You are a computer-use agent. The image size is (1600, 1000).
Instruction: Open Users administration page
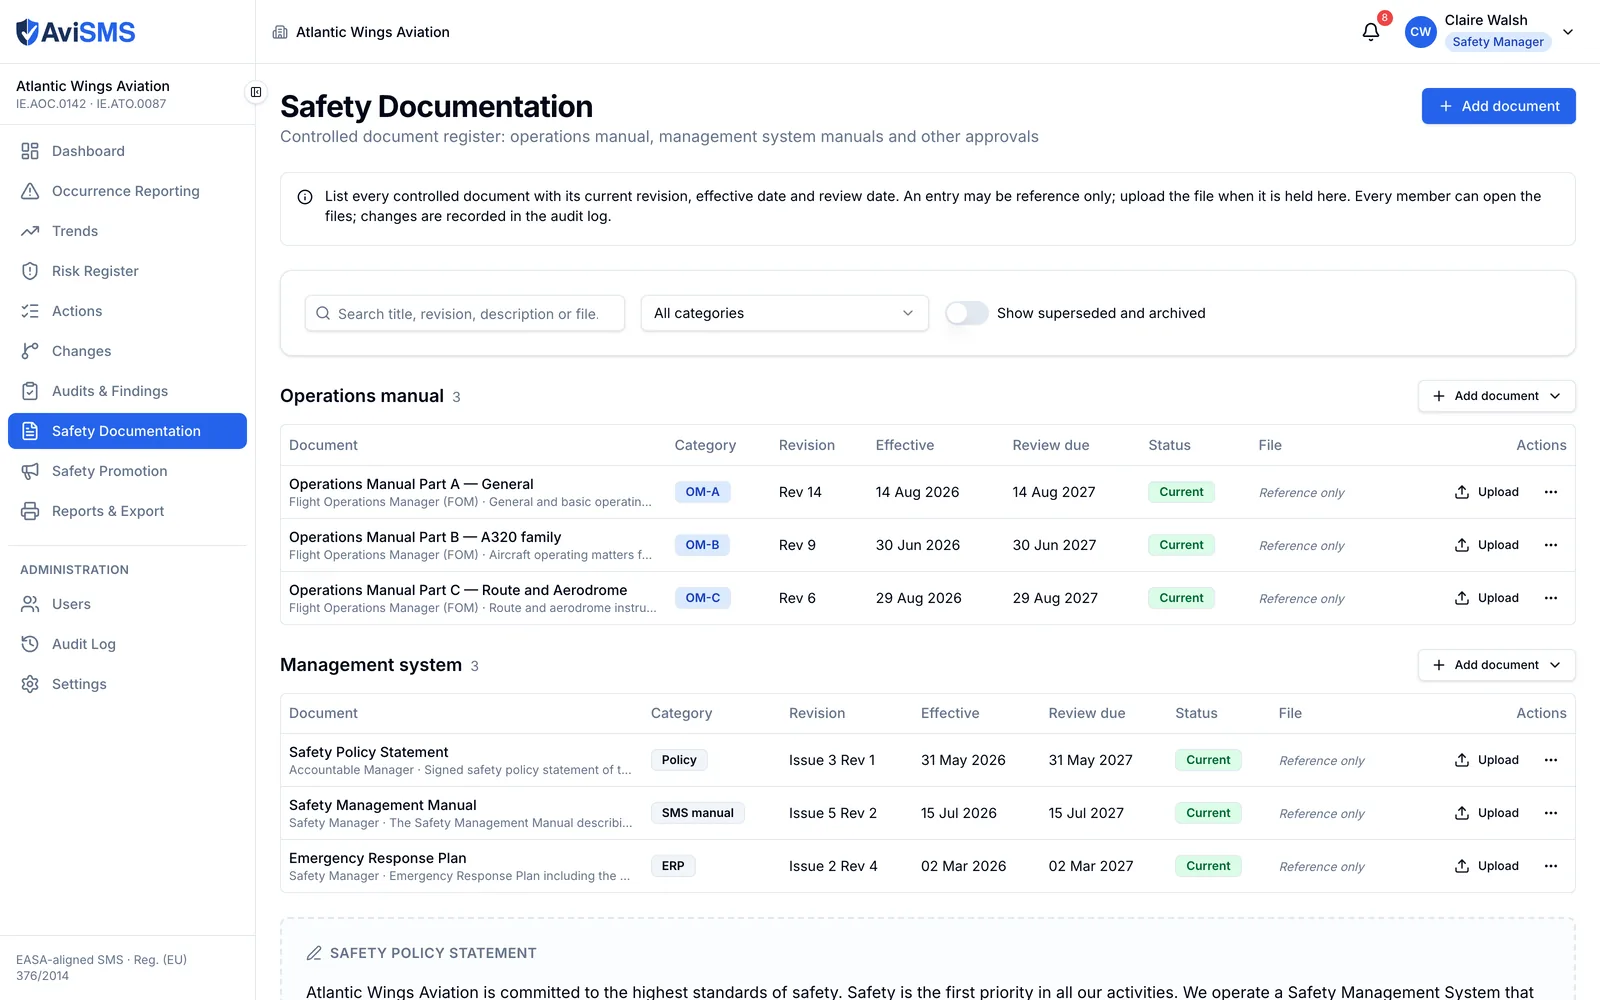pyautogui.click(x=127, y=604)
